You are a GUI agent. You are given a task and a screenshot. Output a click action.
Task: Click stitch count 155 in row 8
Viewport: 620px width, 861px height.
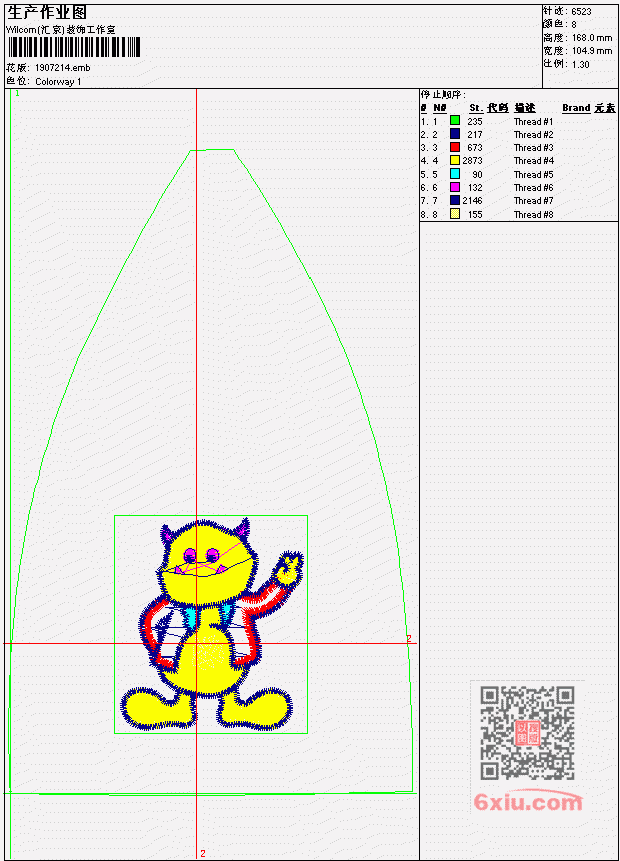[475, 215]
